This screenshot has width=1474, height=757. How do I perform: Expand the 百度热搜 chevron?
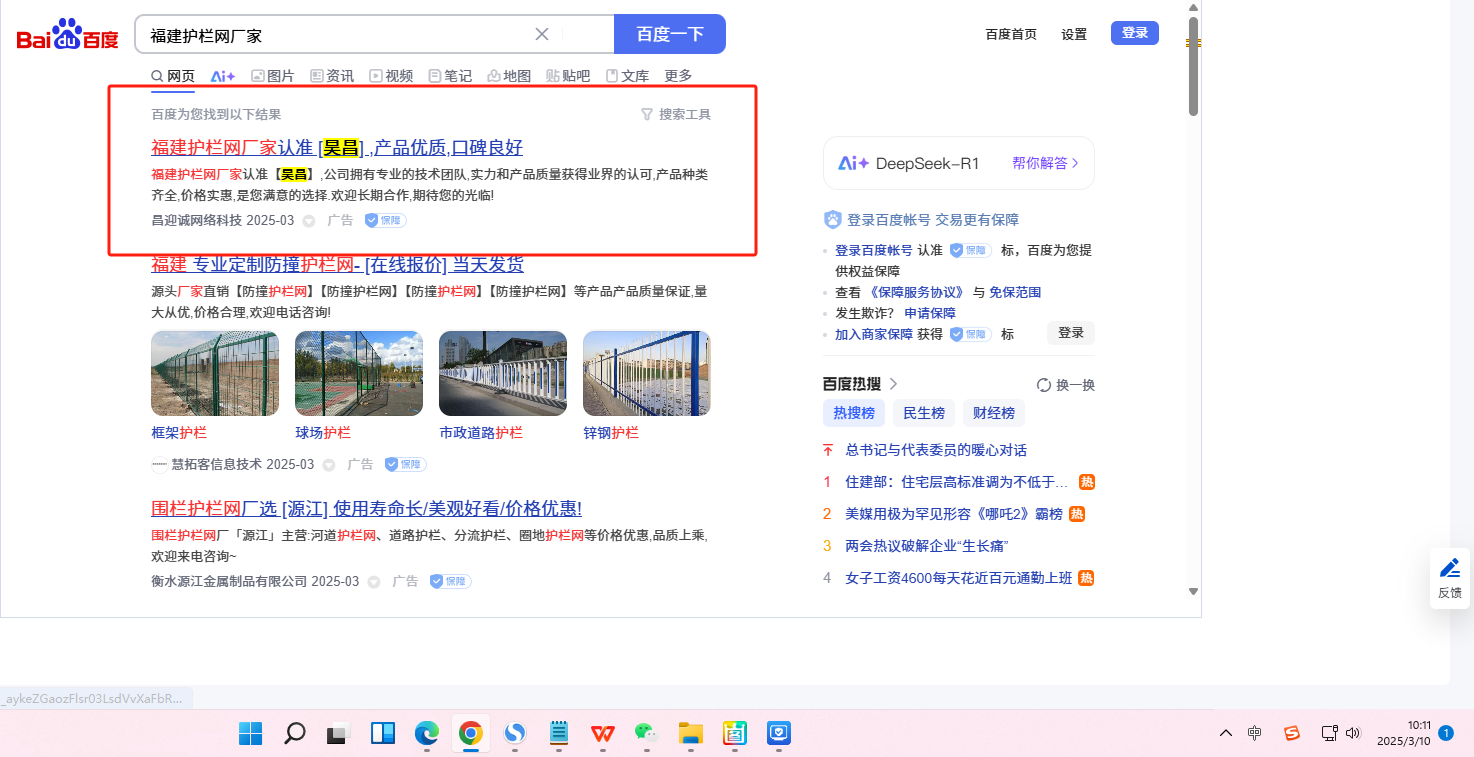[x=894, y=384]
